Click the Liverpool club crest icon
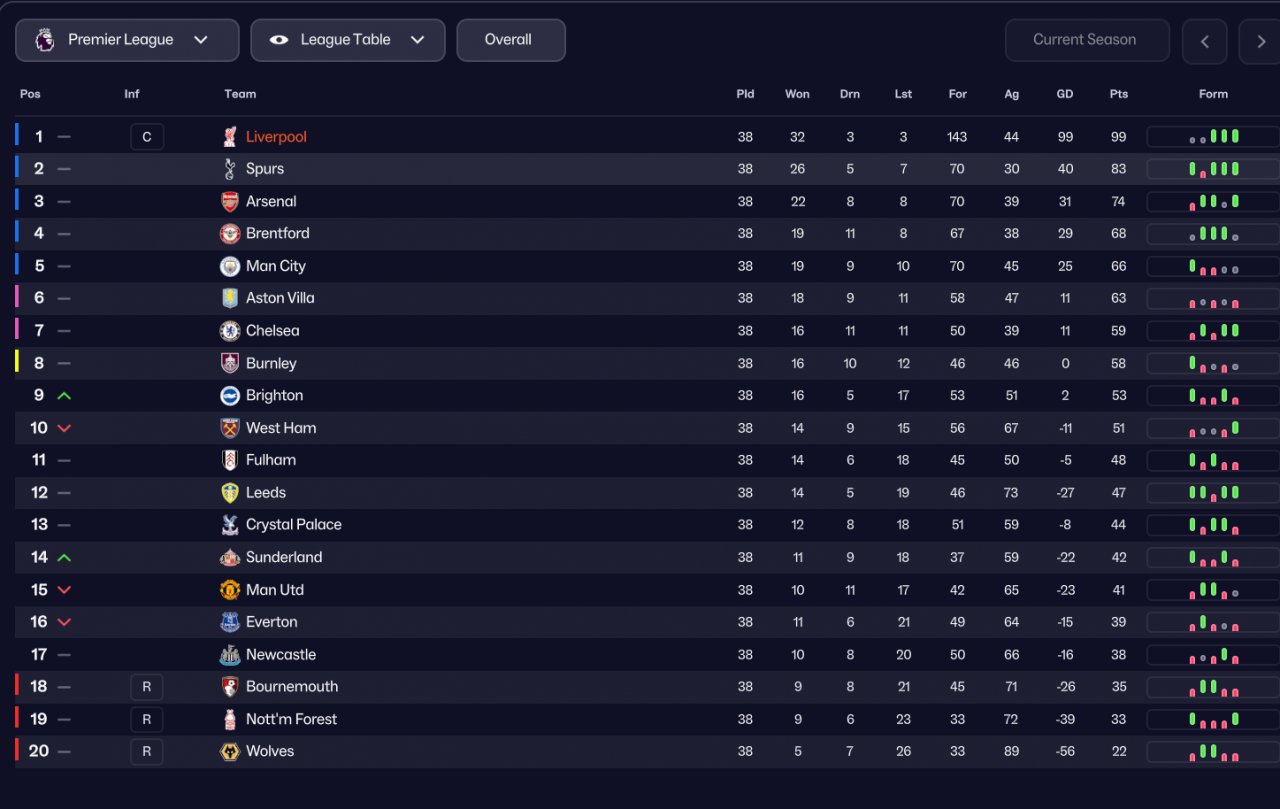1280x809 pixels. click(x=230, y=137)
